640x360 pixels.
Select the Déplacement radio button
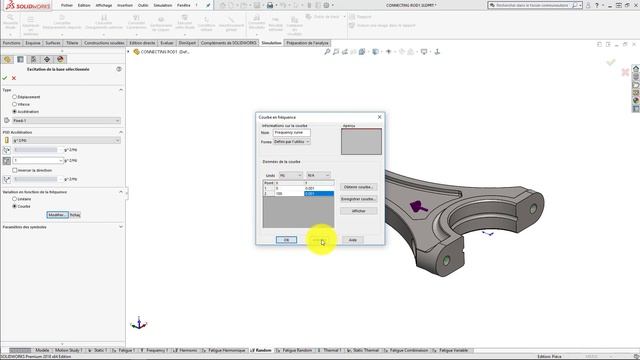point(15,97)
